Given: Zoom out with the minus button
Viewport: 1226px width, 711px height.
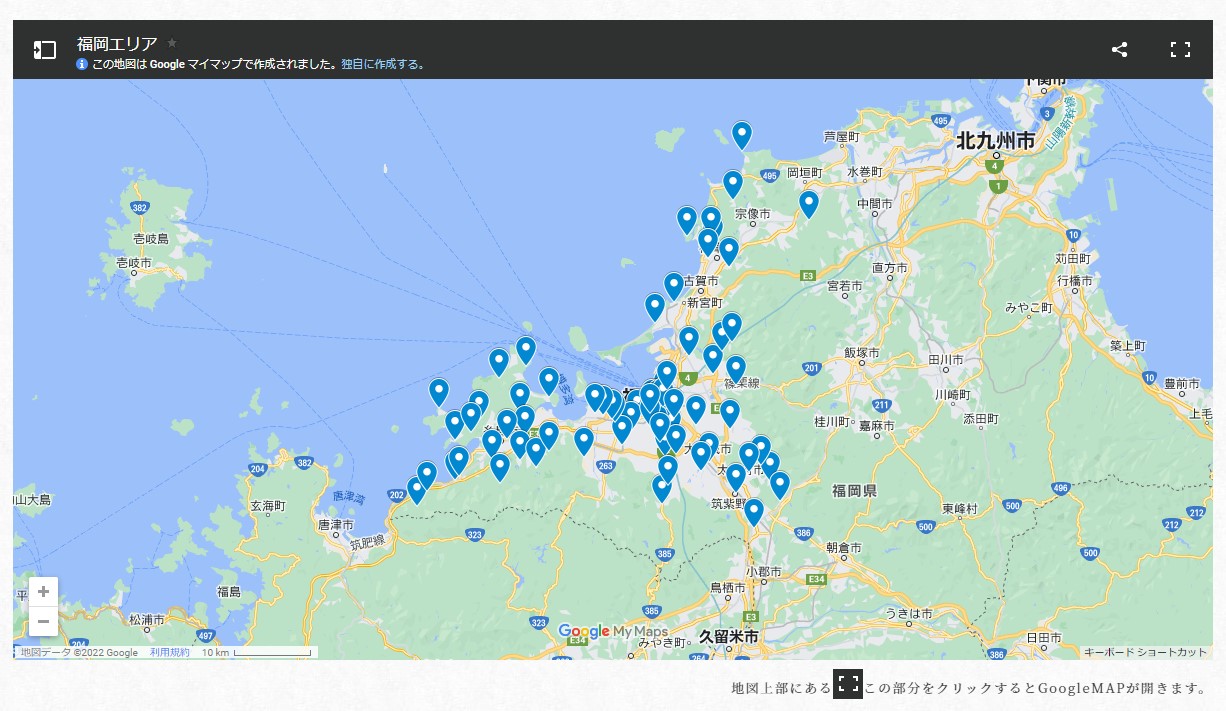Looking at the screenshot, I should click(43, 621).
